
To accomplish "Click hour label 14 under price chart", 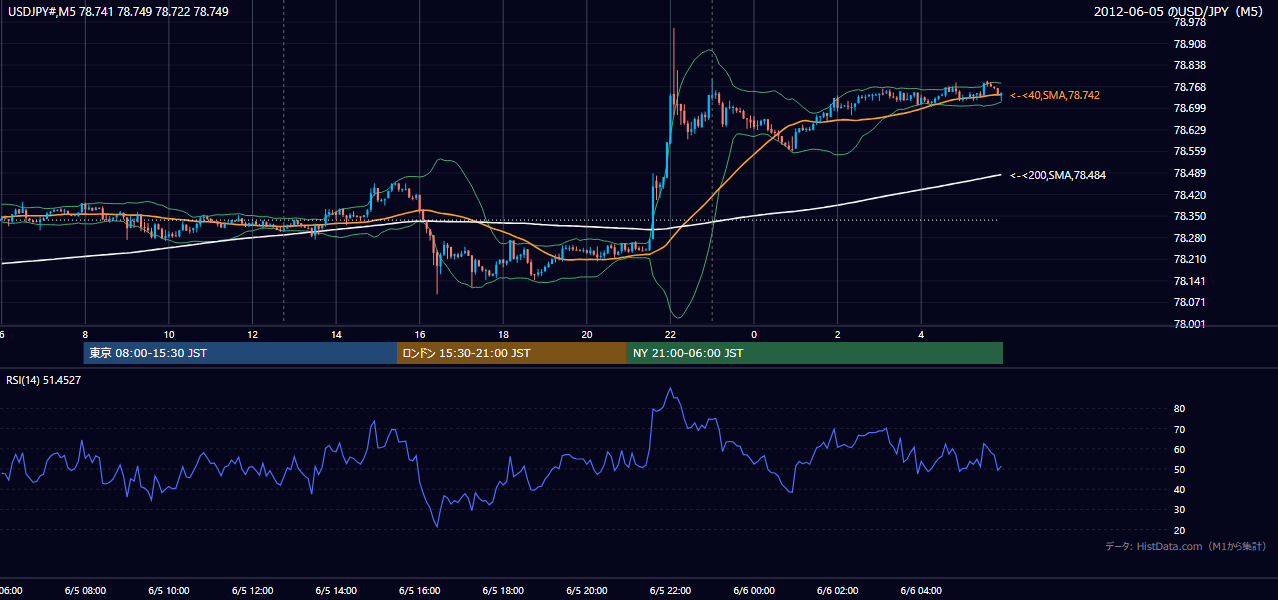I will [337, 334].
